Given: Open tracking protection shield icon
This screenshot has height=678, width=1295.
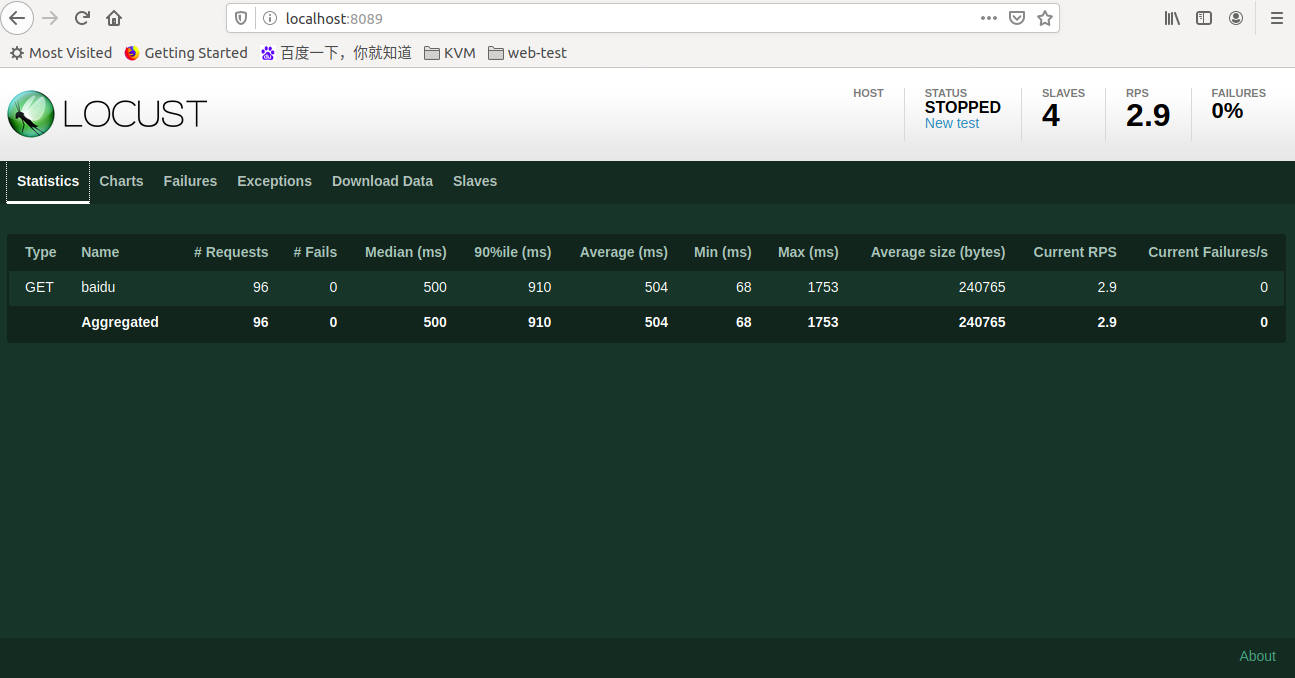Looking at the screenshot, I should (x=241, y=18).
